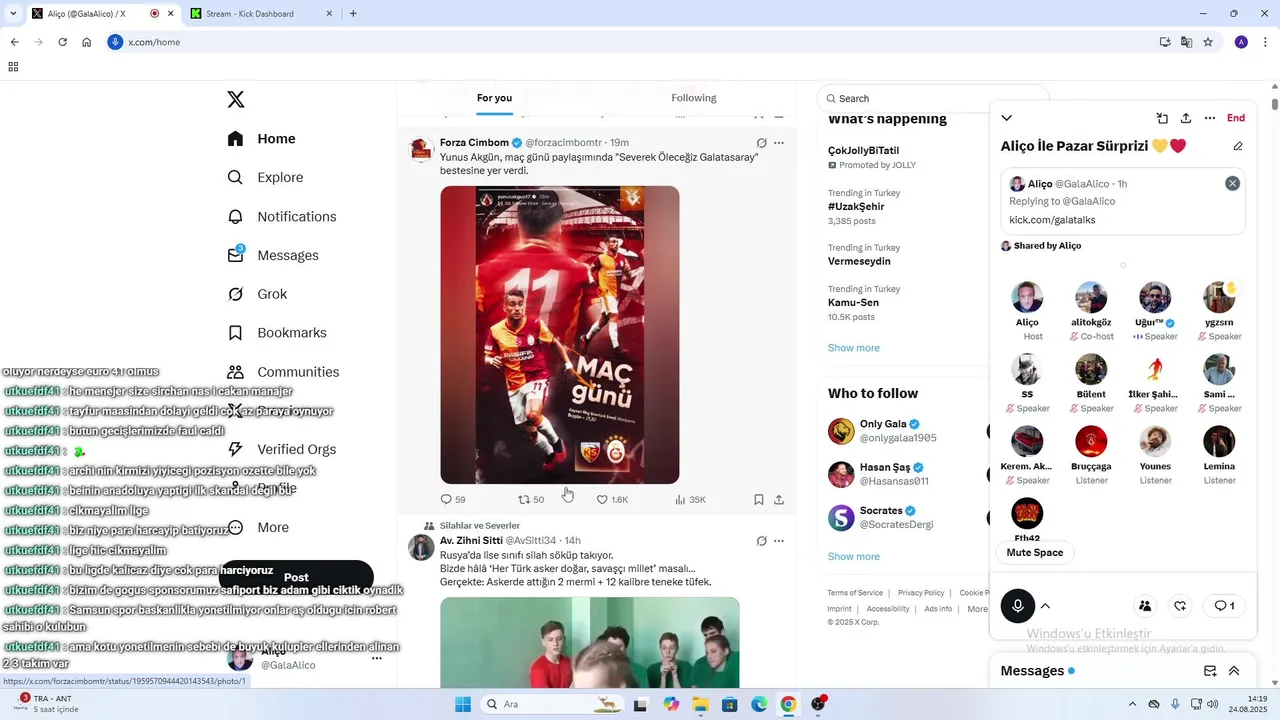Open the Vermeseydin trending topic
Viewport: 1280px width, 720px height.
tap(859, 261)
